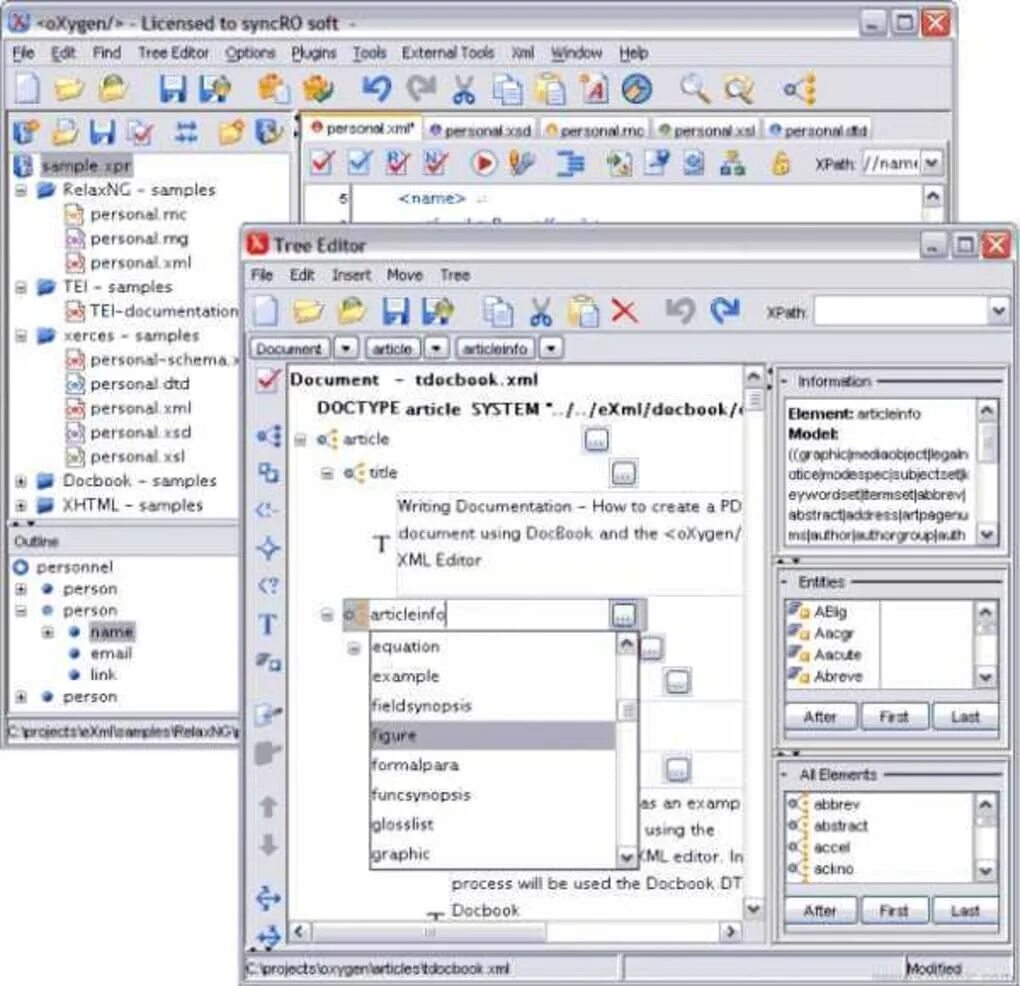Image resolution: width=1020 pixels, height=986 pixels.
Task: Click New document icon in oXygen main toolbar
Action: coord(27,88)
